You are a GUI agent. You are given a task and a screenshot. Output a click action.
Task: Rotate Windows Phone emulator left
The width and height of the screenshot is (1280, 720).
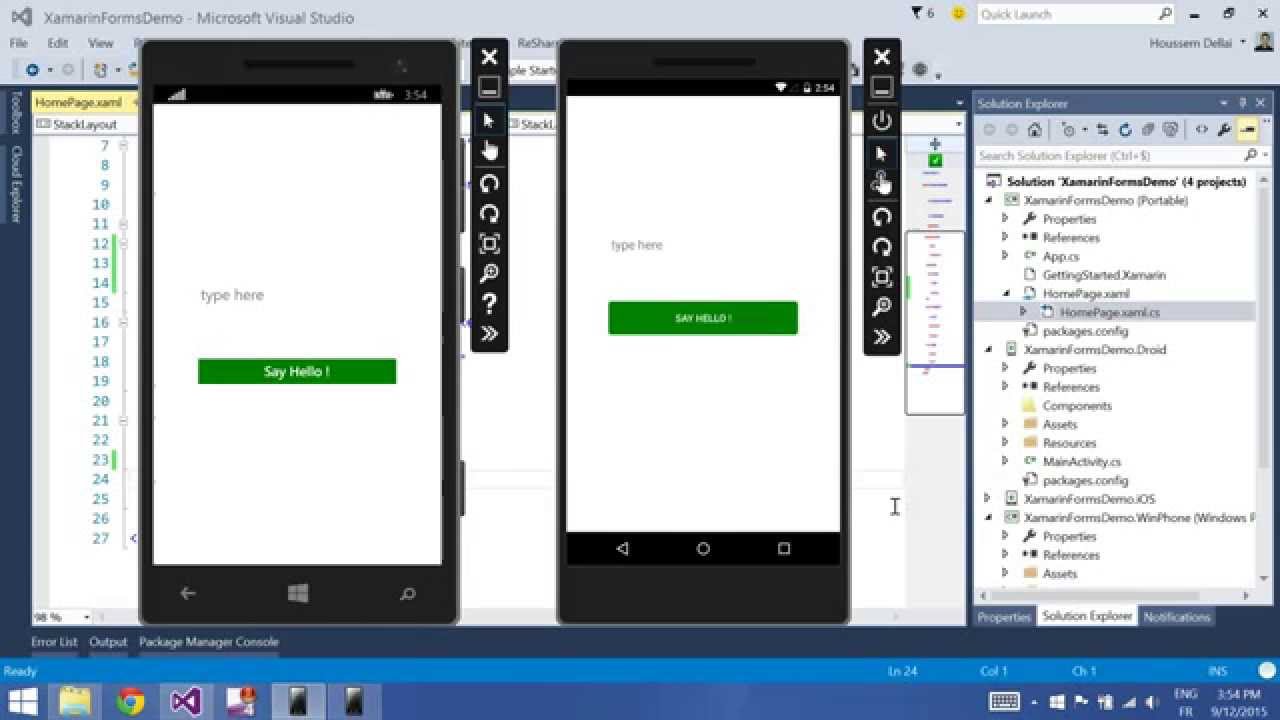click(x=489, y=183)
